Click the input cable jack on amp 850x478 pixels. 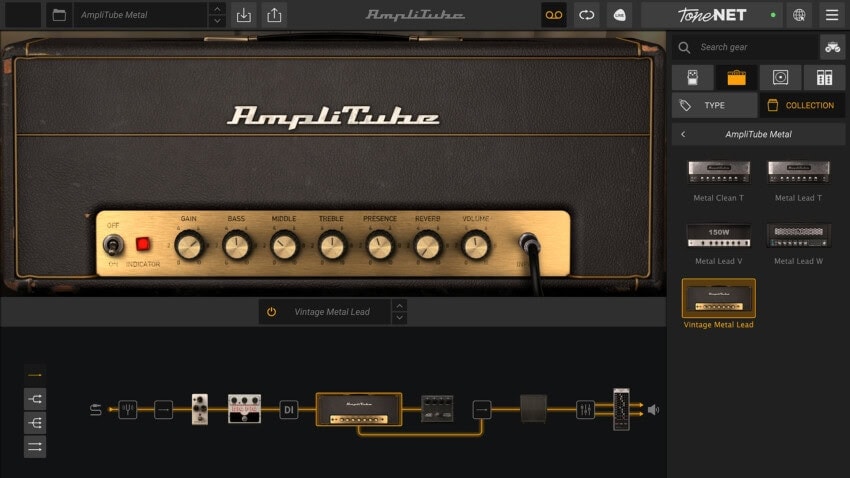pyautogui.click(x=528, y=243)
